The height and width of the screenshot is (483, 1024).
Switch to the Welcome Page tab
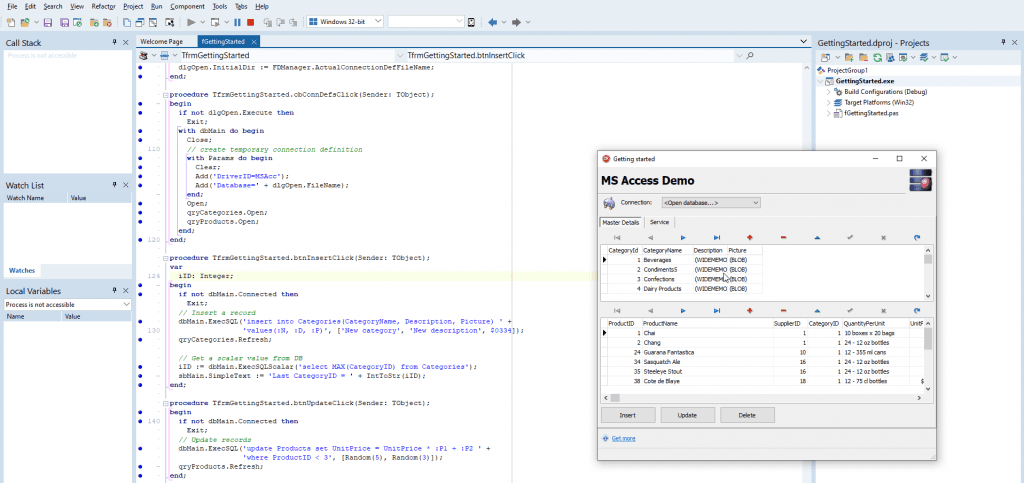click(161, 41)
